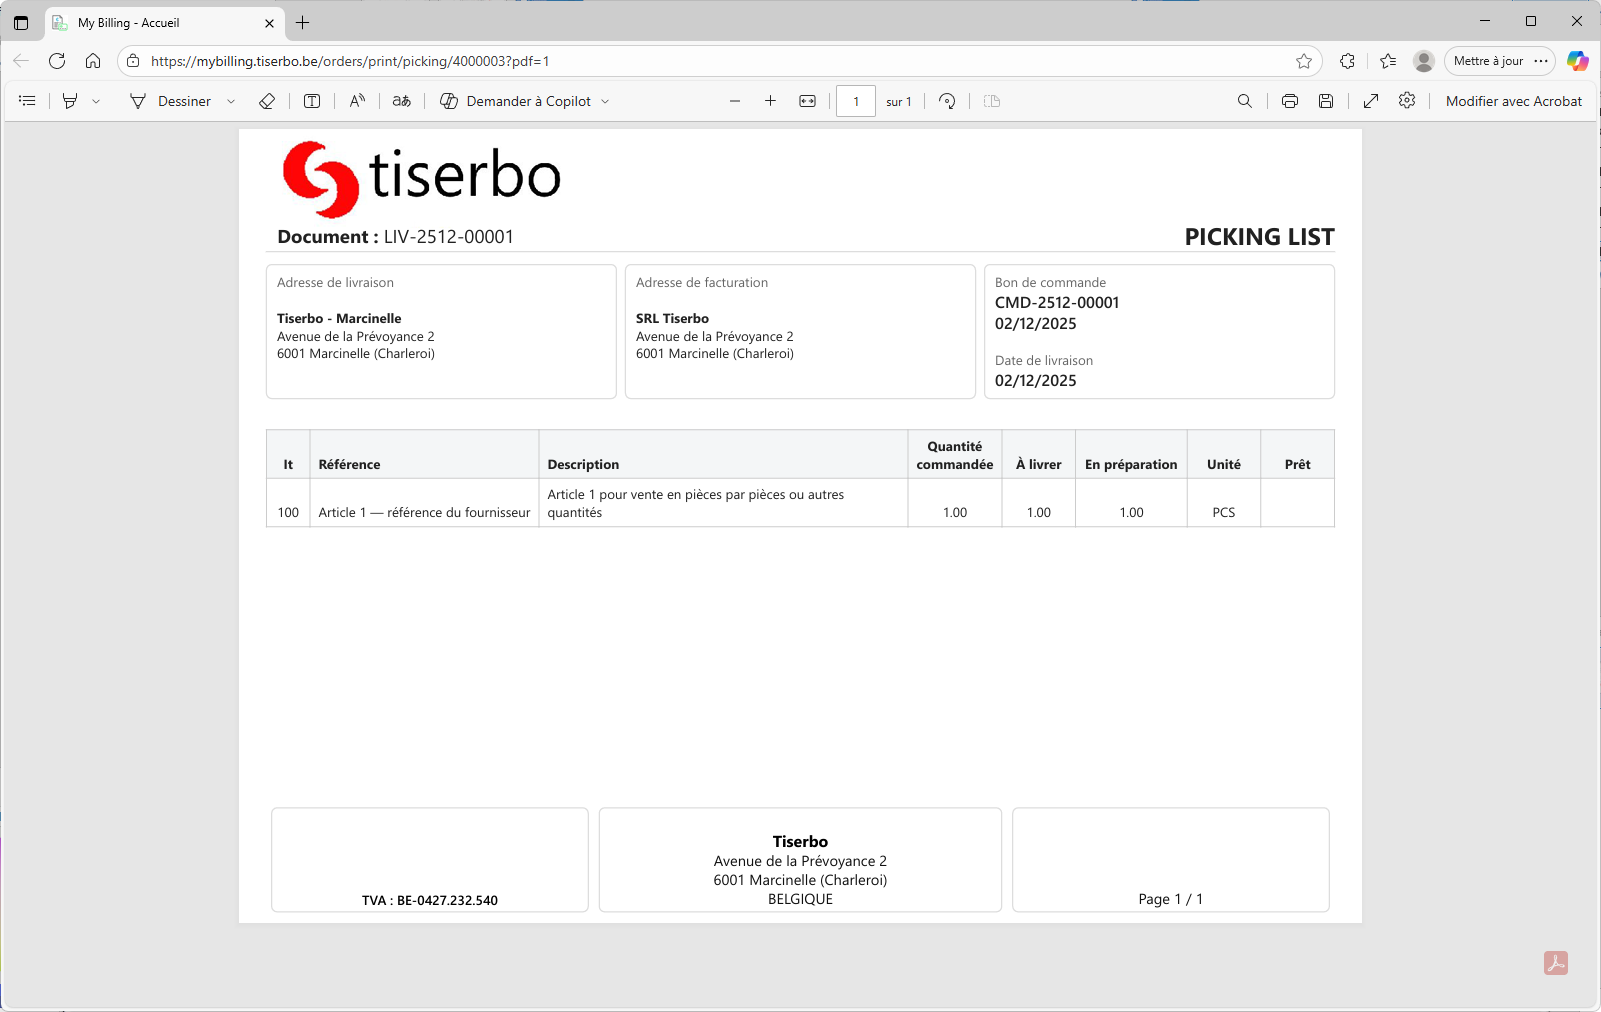1601x1012 pixels.
Task: Click the translate icon in PDF toolbar
Action: click(x=402, y=101)
